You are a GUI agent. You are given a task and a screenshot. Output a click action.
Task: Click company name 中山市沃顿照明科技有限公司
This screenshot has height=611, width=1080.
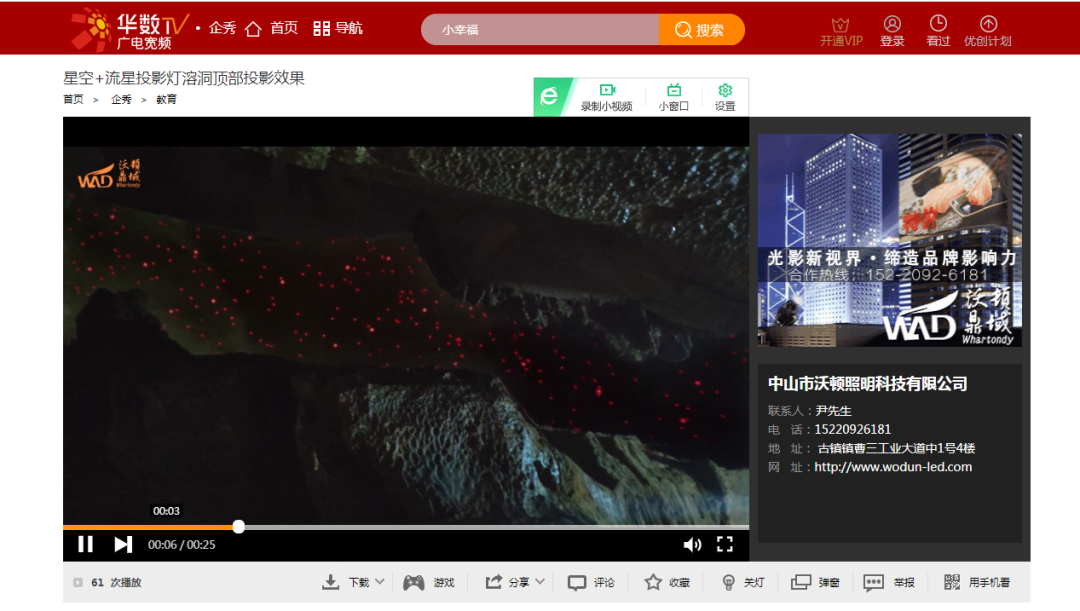[x=867, y=384]
